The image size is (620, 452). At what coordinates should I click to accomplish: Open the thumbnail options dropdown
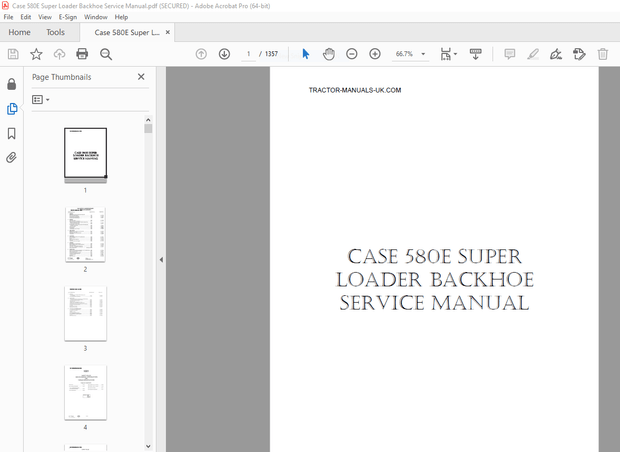(x=41, y=100)
